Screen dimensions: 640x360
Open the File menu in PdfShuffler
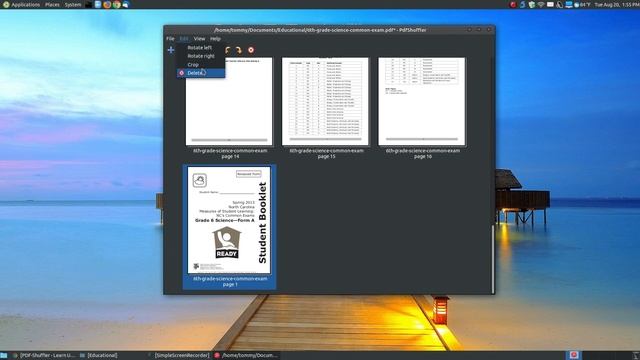170,39
